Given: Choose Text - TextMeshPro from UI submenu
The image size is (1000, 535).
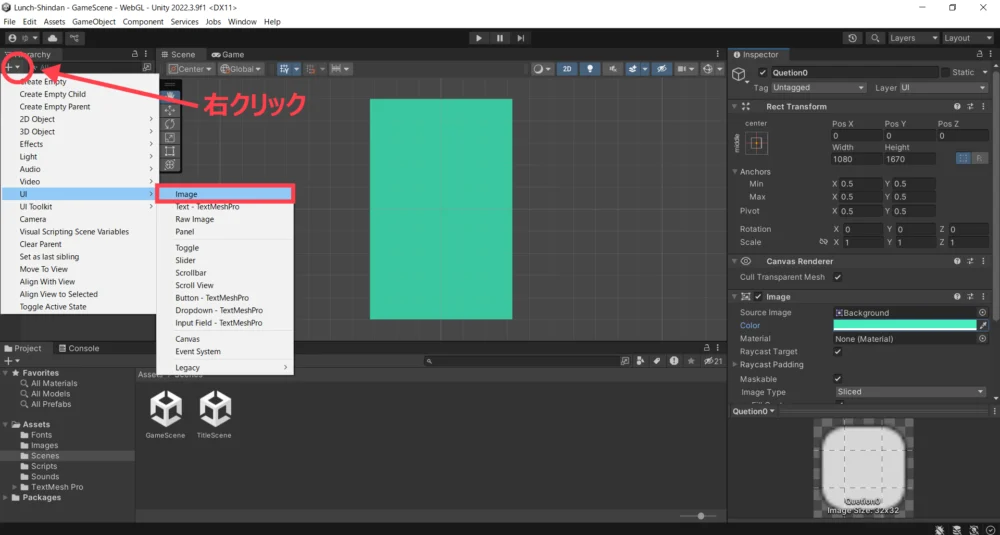Looking at the screenshot, I should point(225,207).
